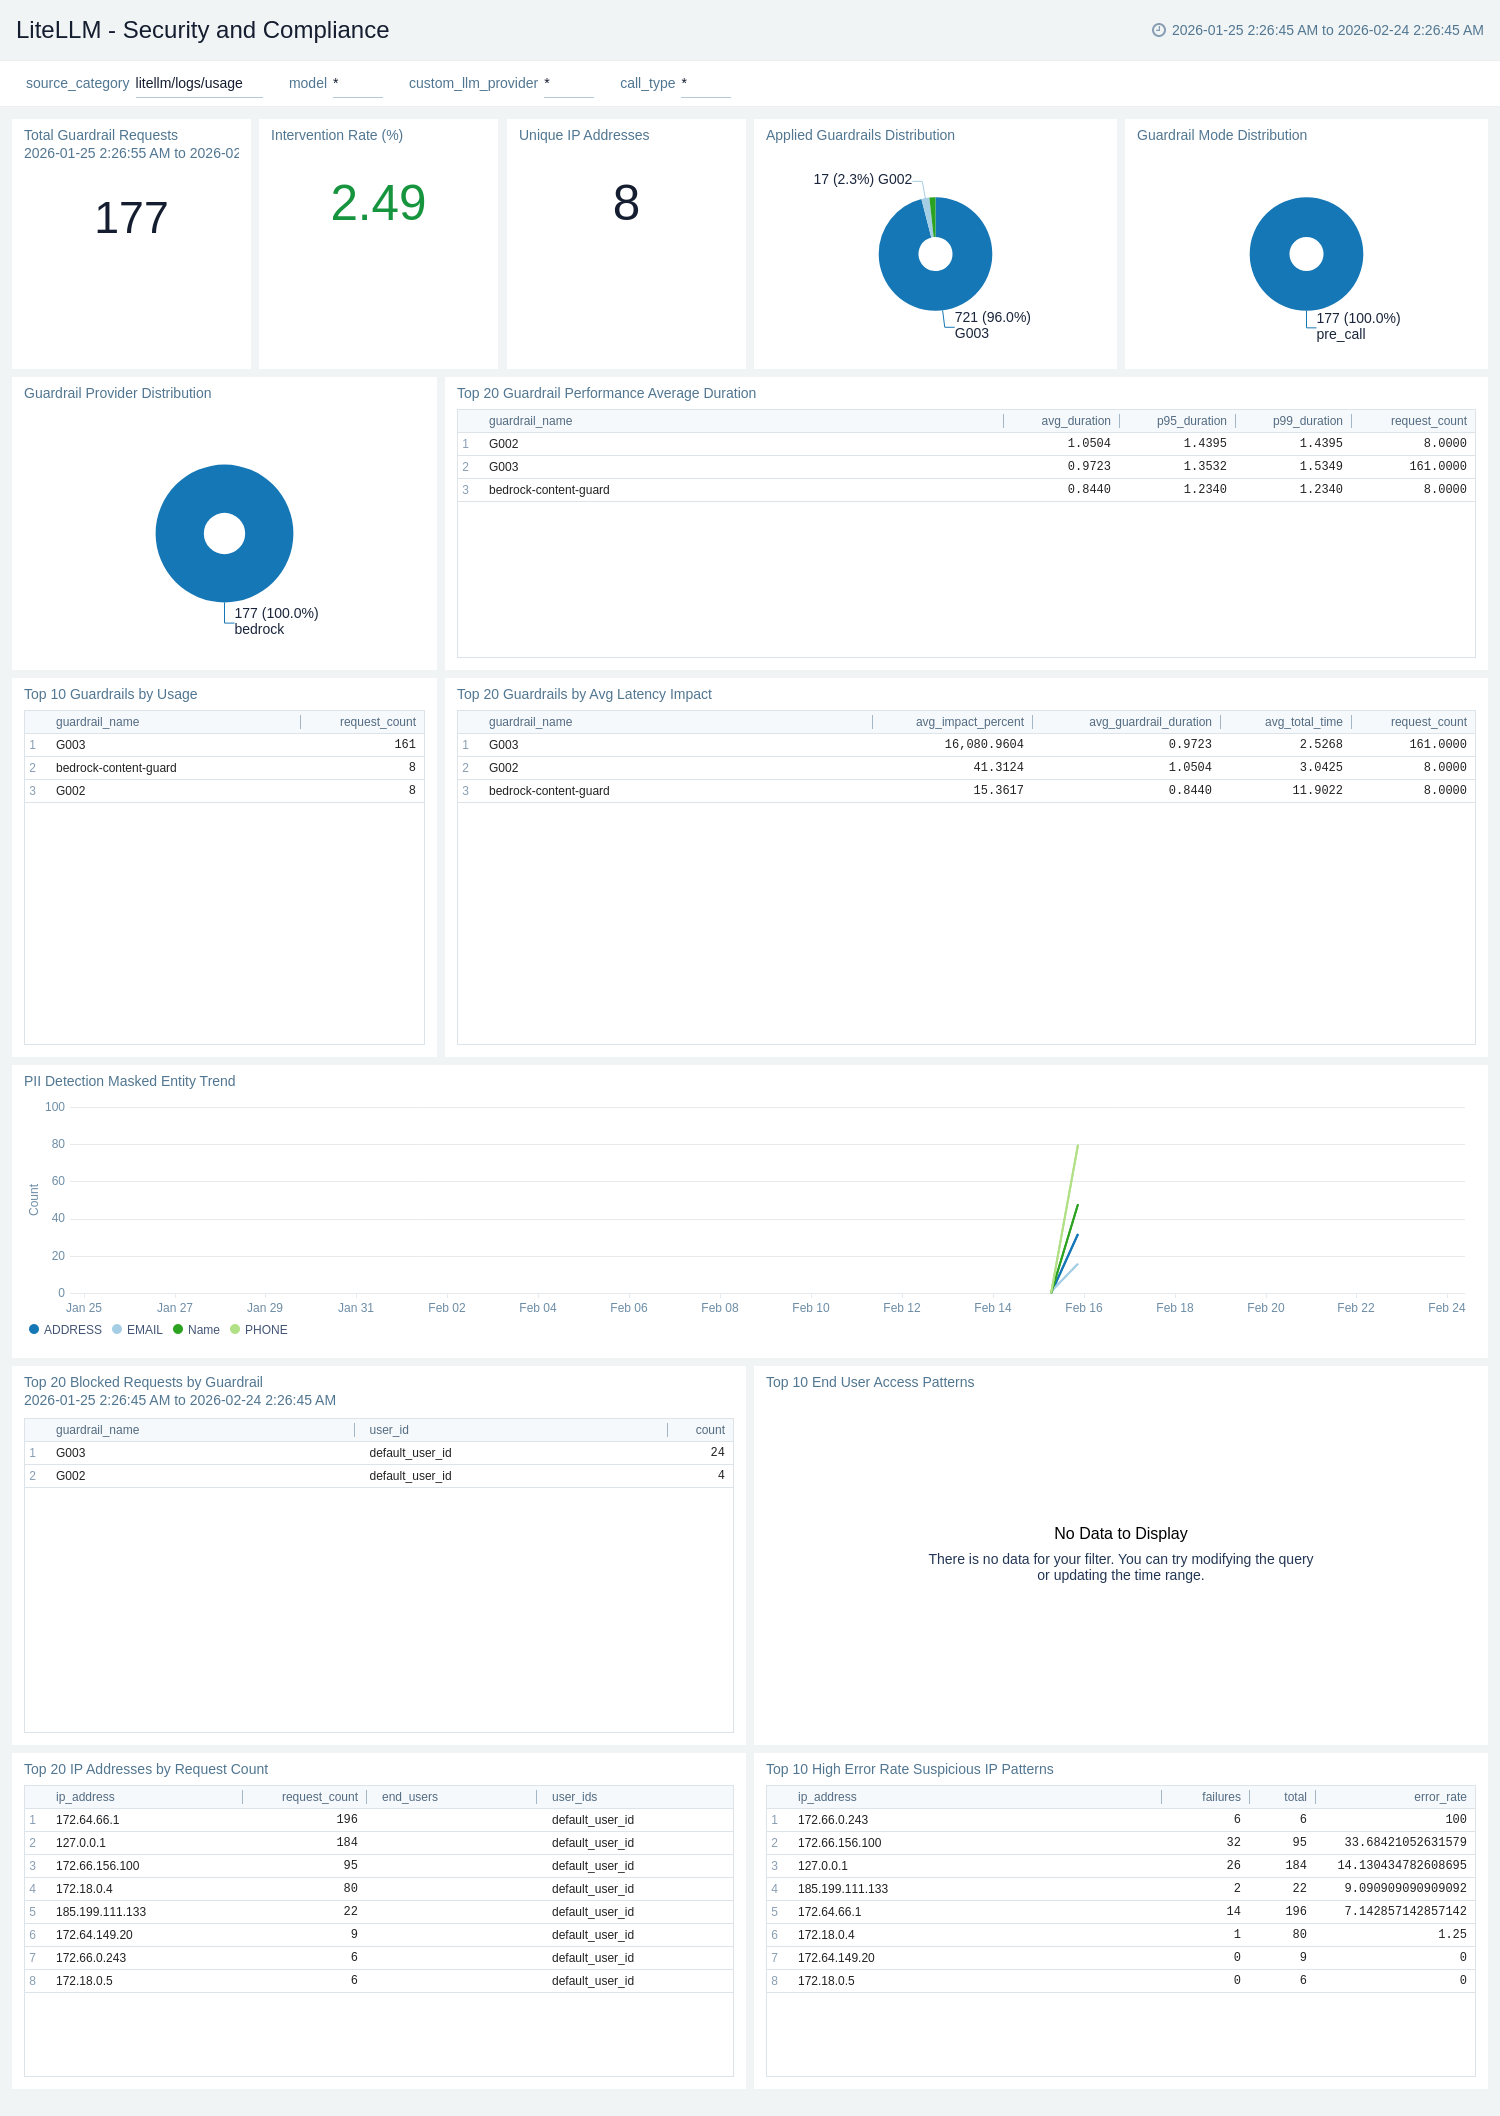Screen dimensions: 1500x2116
Task: Sort Performance table by avg_duration column
Action: coord(1076,421)
